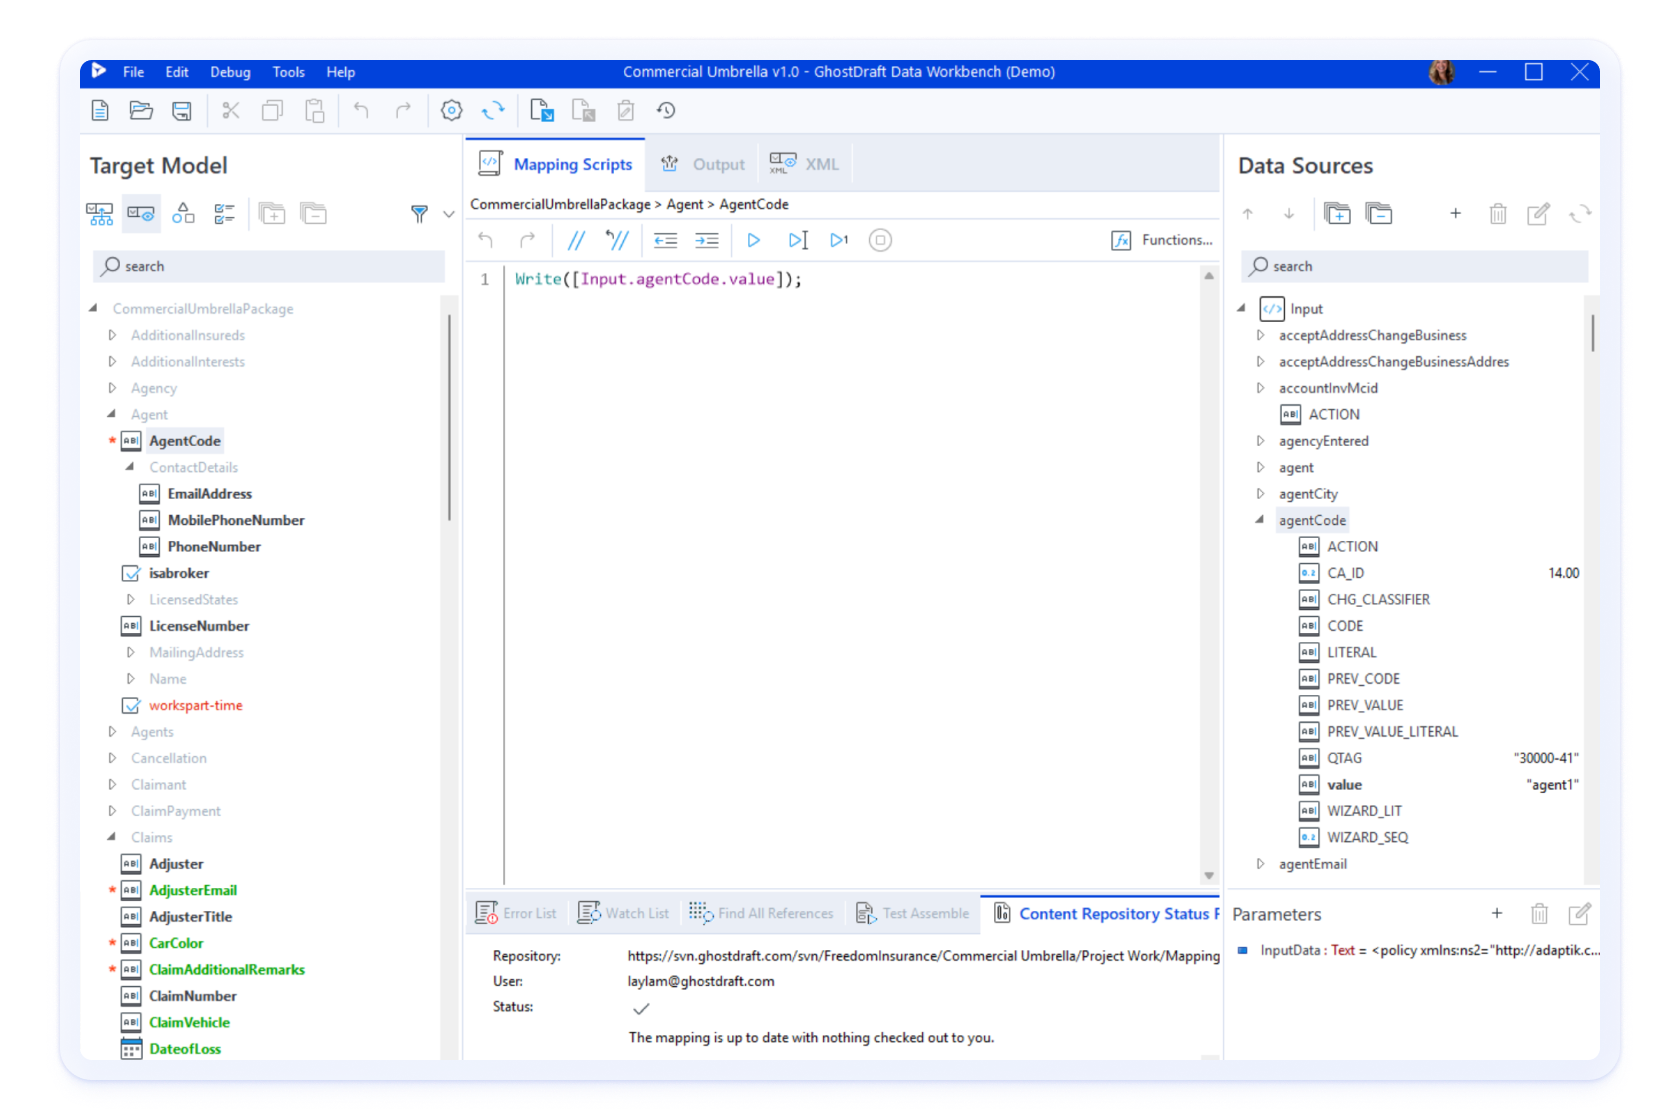
Task: Switch to the Output tab
Action: tap(703, 164)
